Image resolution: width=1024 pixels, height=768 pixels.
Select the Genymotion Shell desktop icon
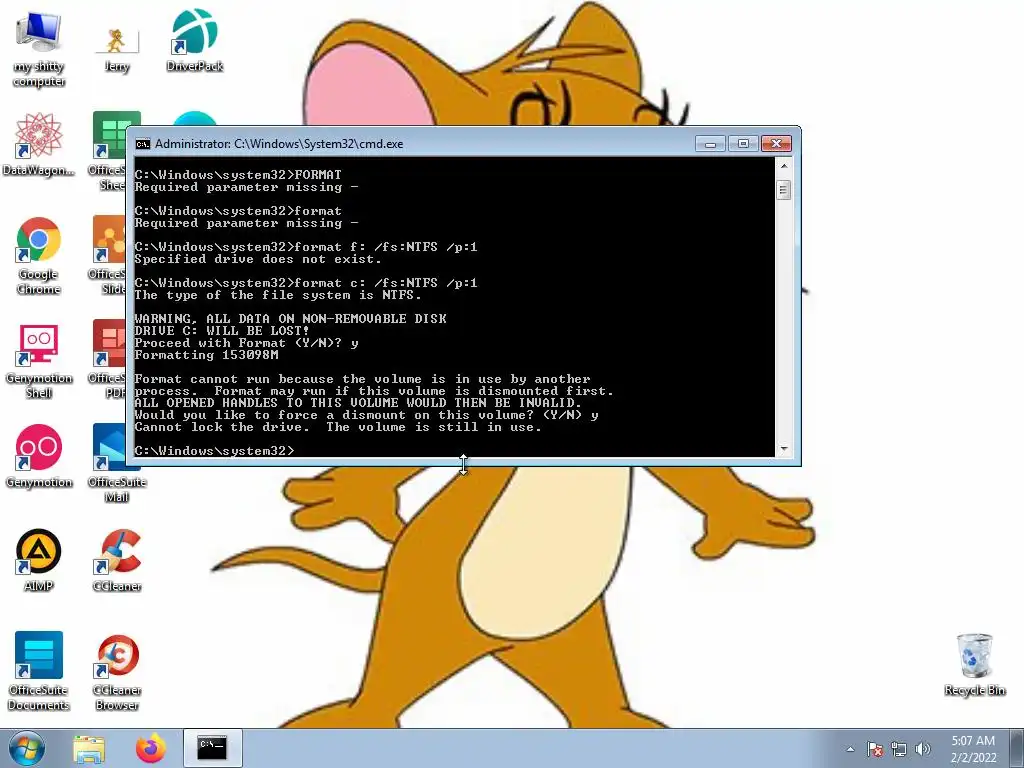point(39,360)
